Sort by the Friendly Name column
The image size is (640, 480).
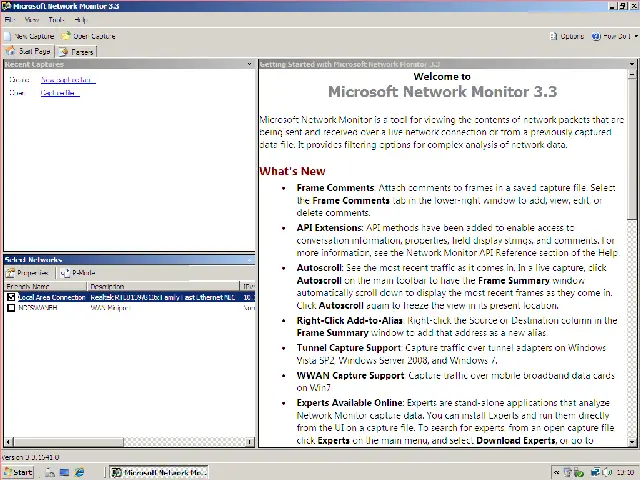click(x=45, y=286)
